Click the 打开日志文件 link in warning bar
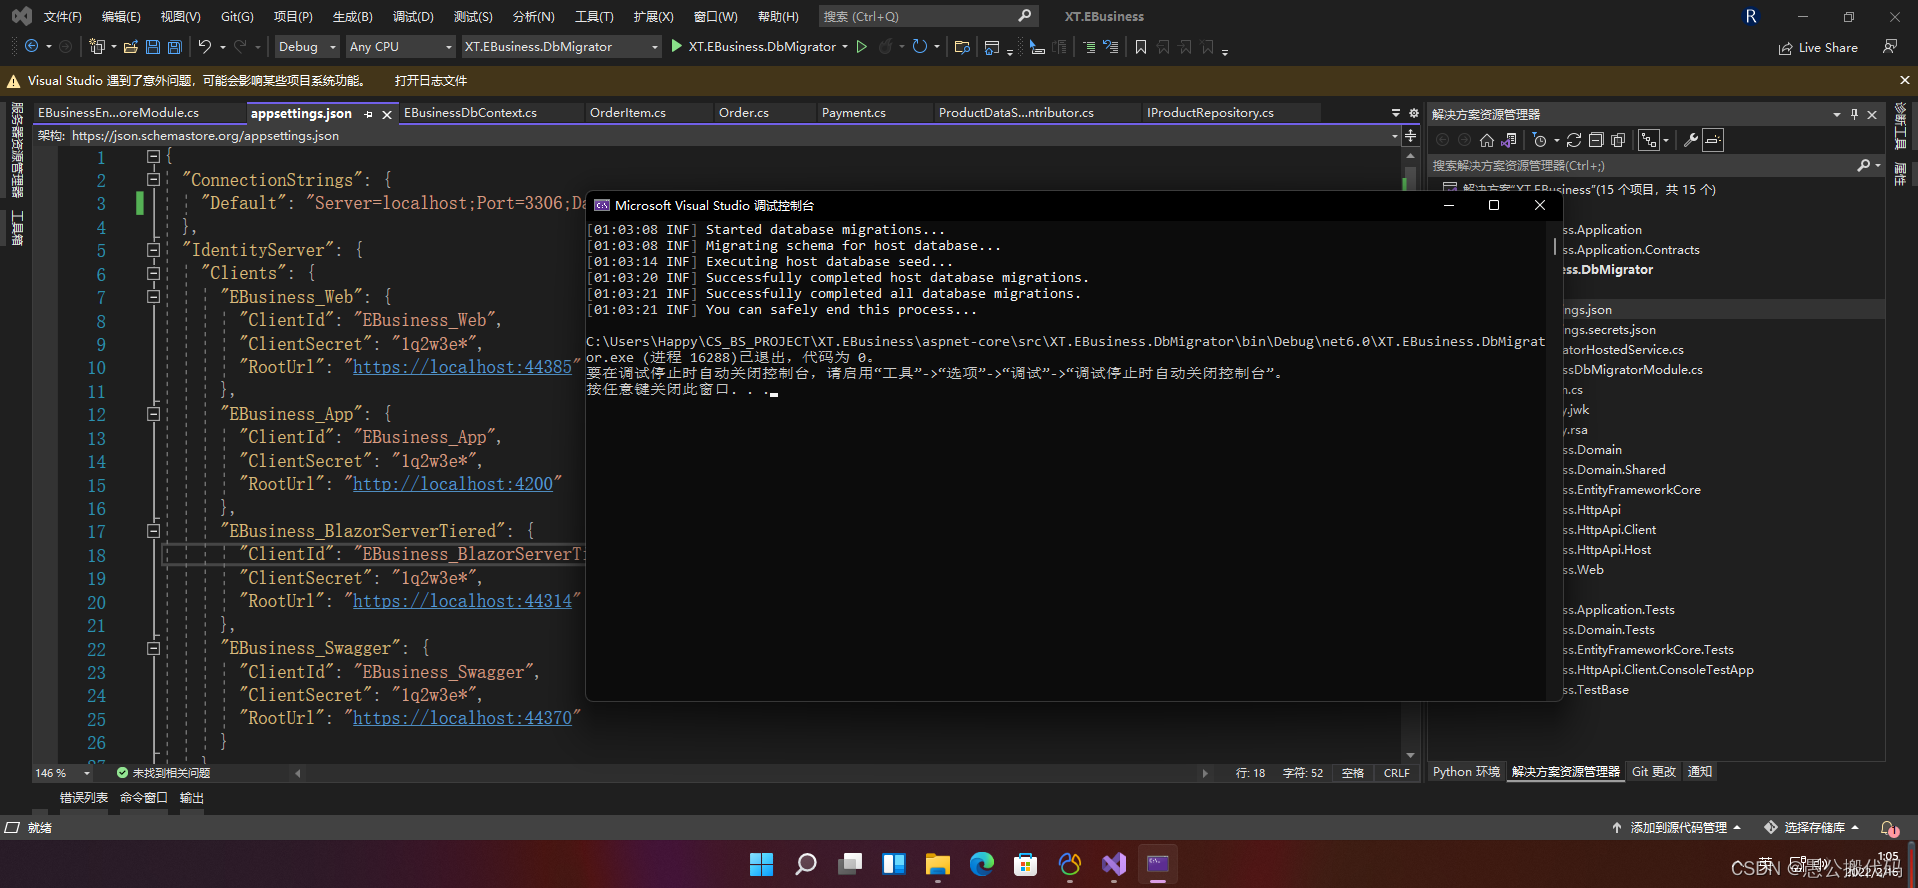Viewport: 1918px width, 888px height. (430, 81)
